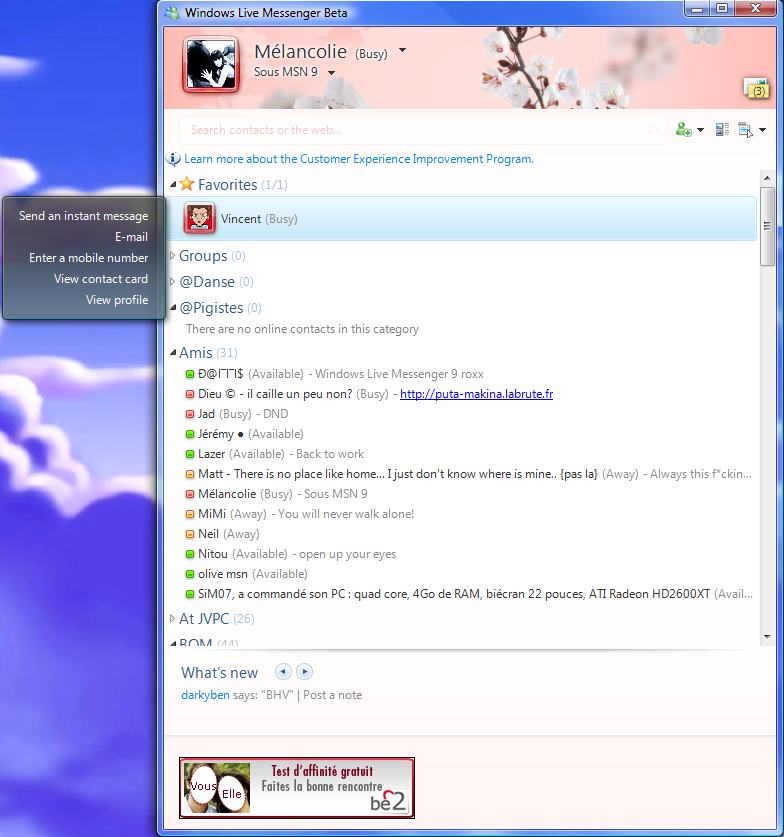Open the status dropdown next to Mélancolie (Busy)
Image resolution: width=784 pixels, height=837 pixels.
click(x=402, y=50)
